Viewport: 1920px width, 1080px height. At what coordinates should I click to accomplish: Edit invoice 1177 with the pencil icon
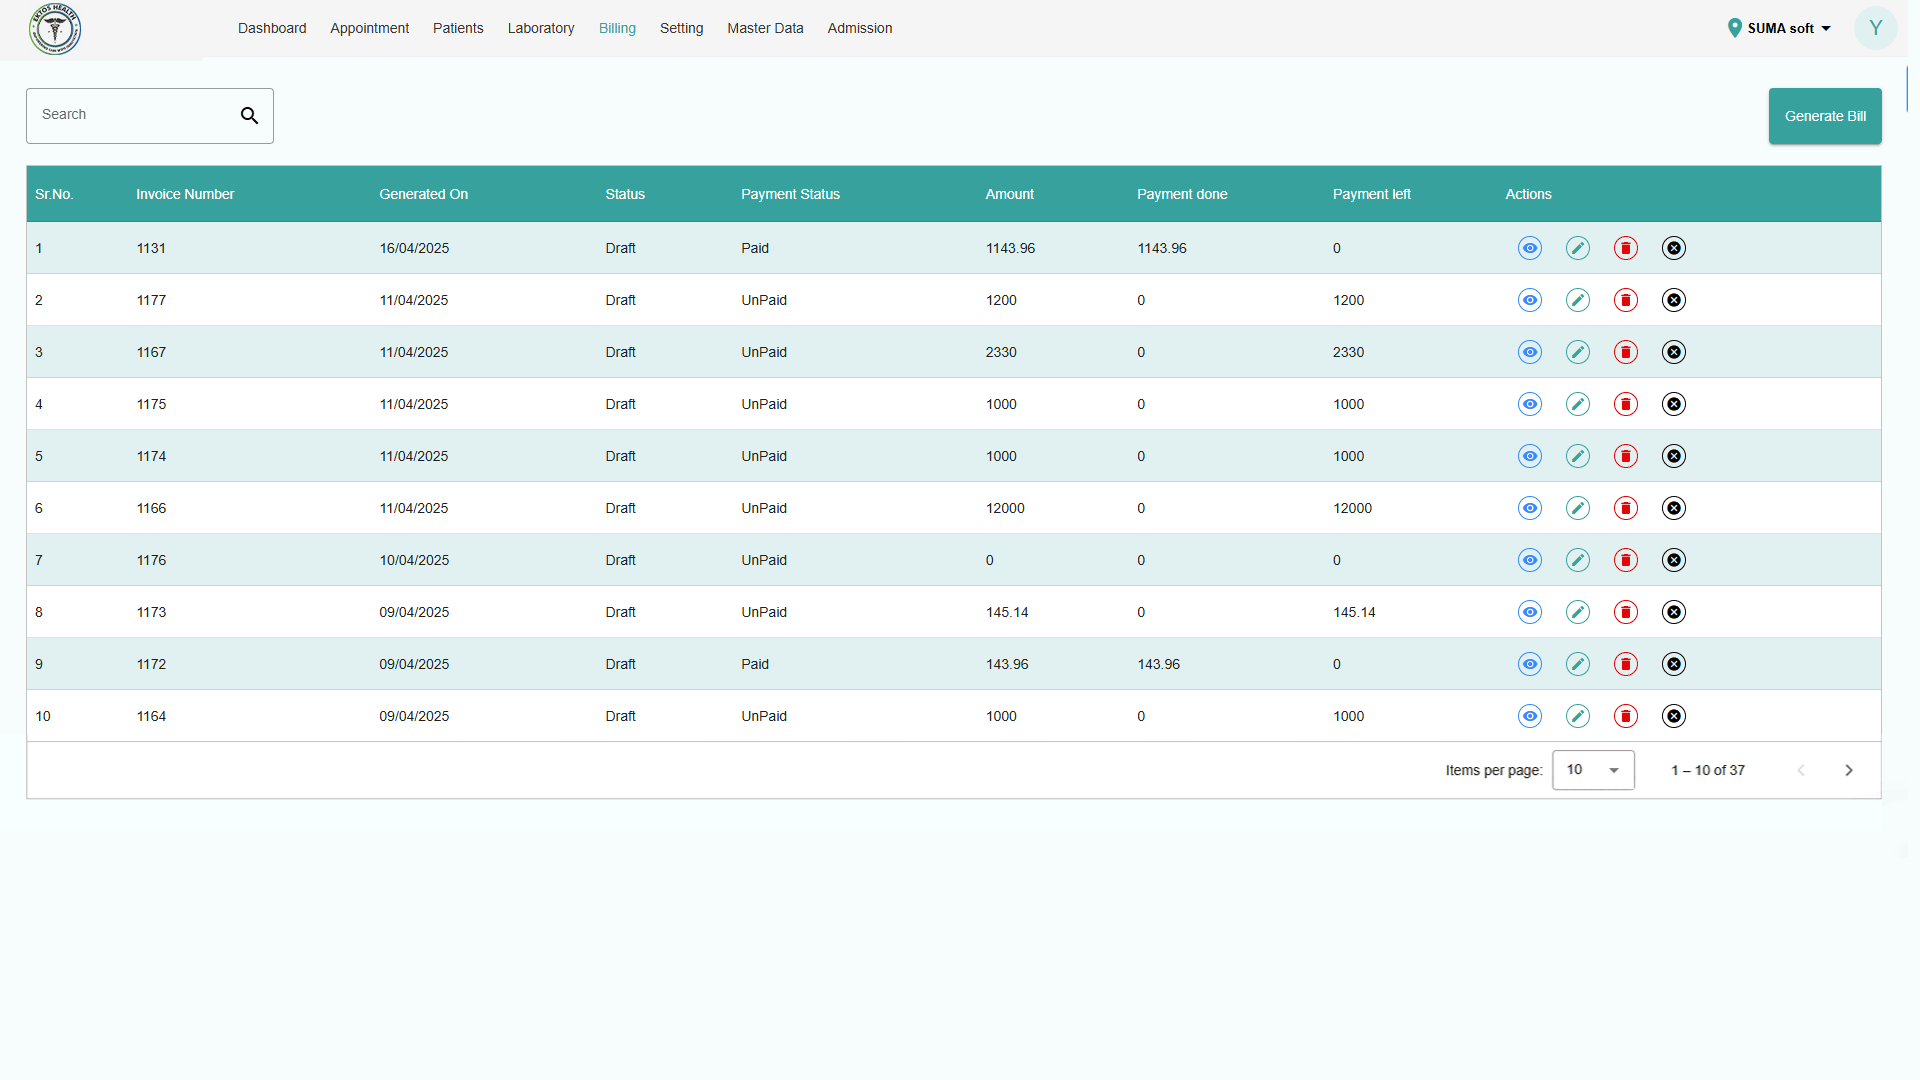pos(1577,300)
